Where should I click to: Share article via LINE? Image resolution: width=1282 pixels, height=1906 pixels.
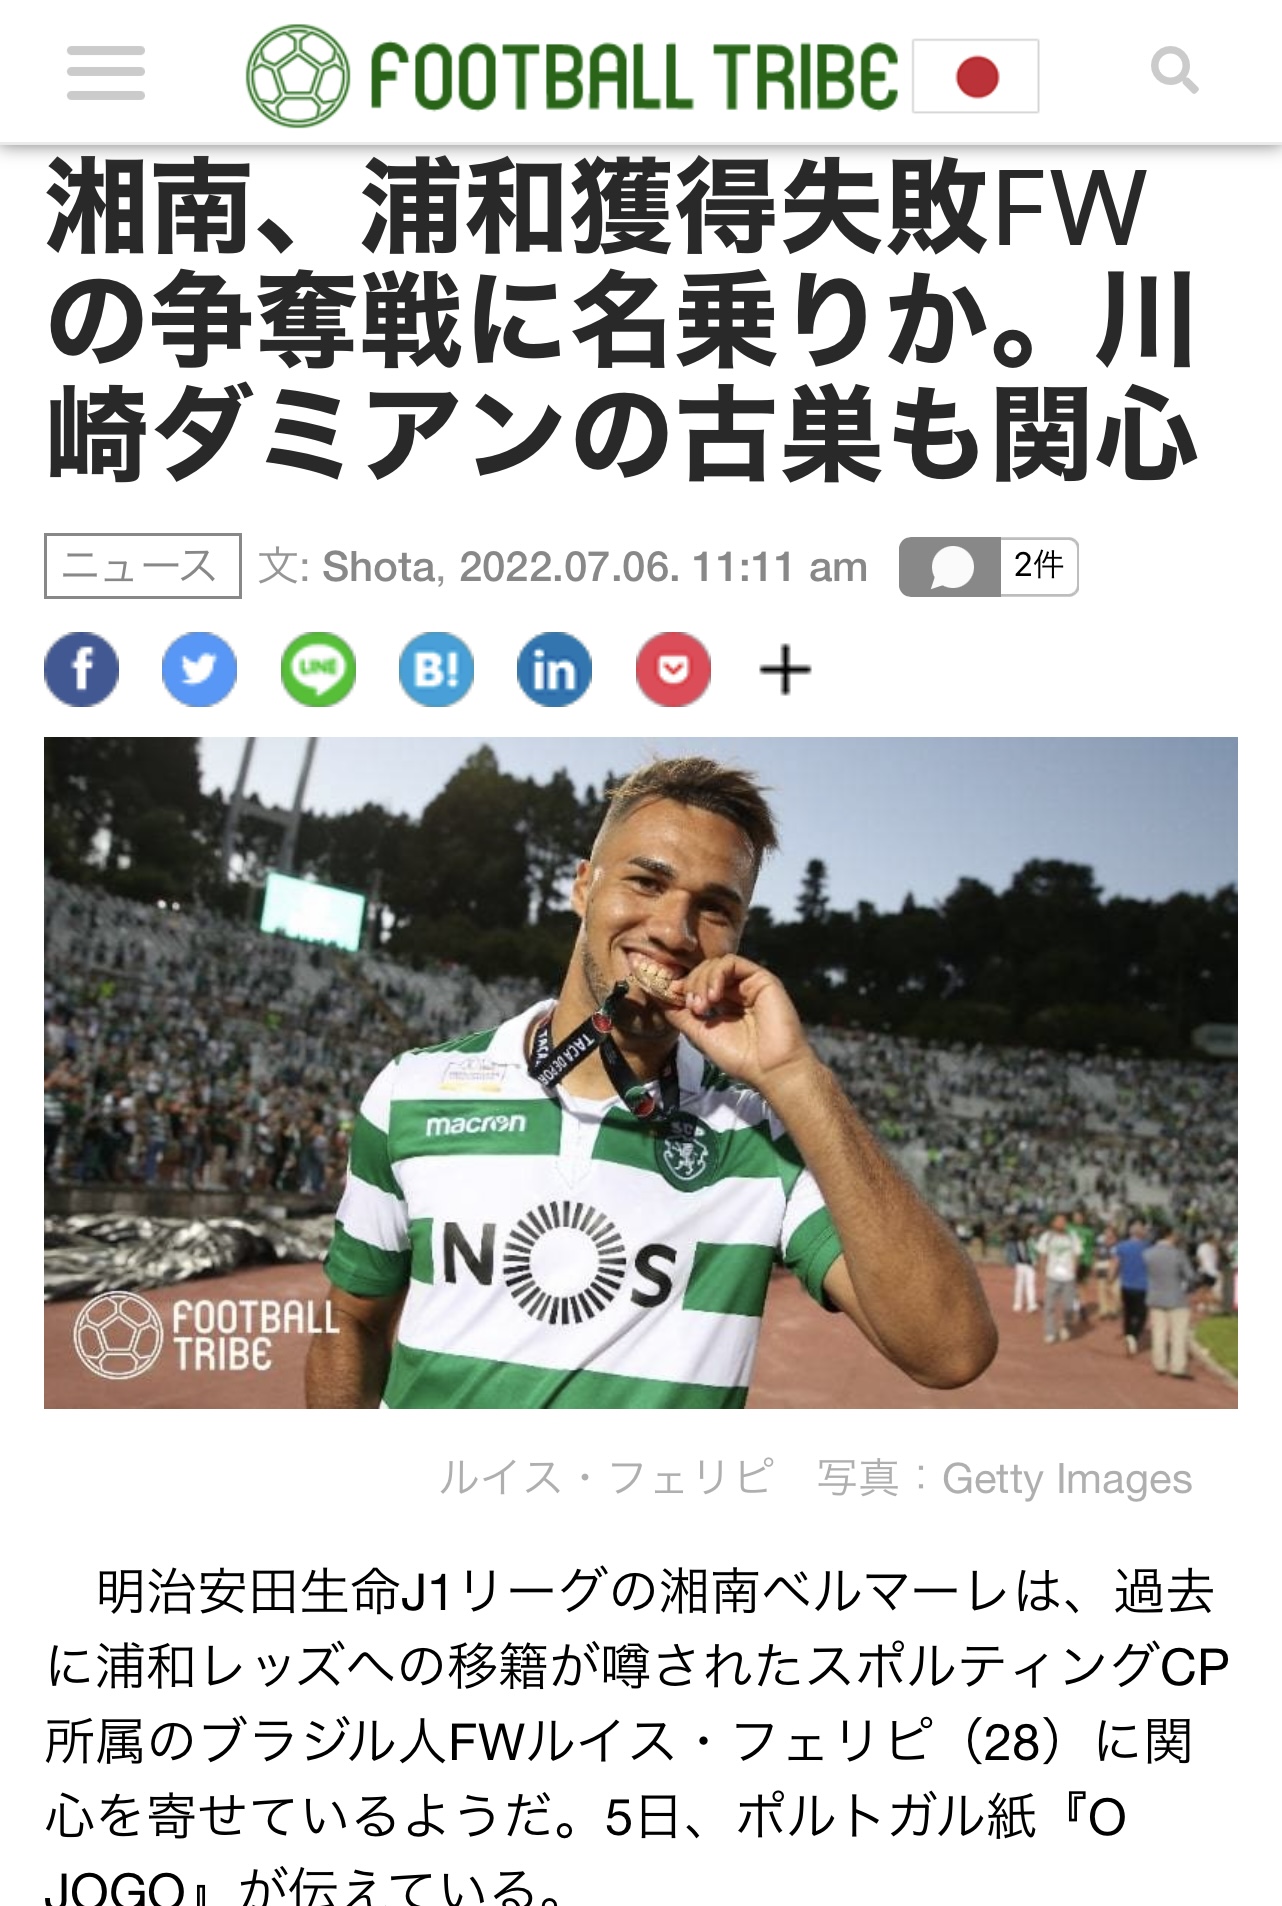point(318,669)
